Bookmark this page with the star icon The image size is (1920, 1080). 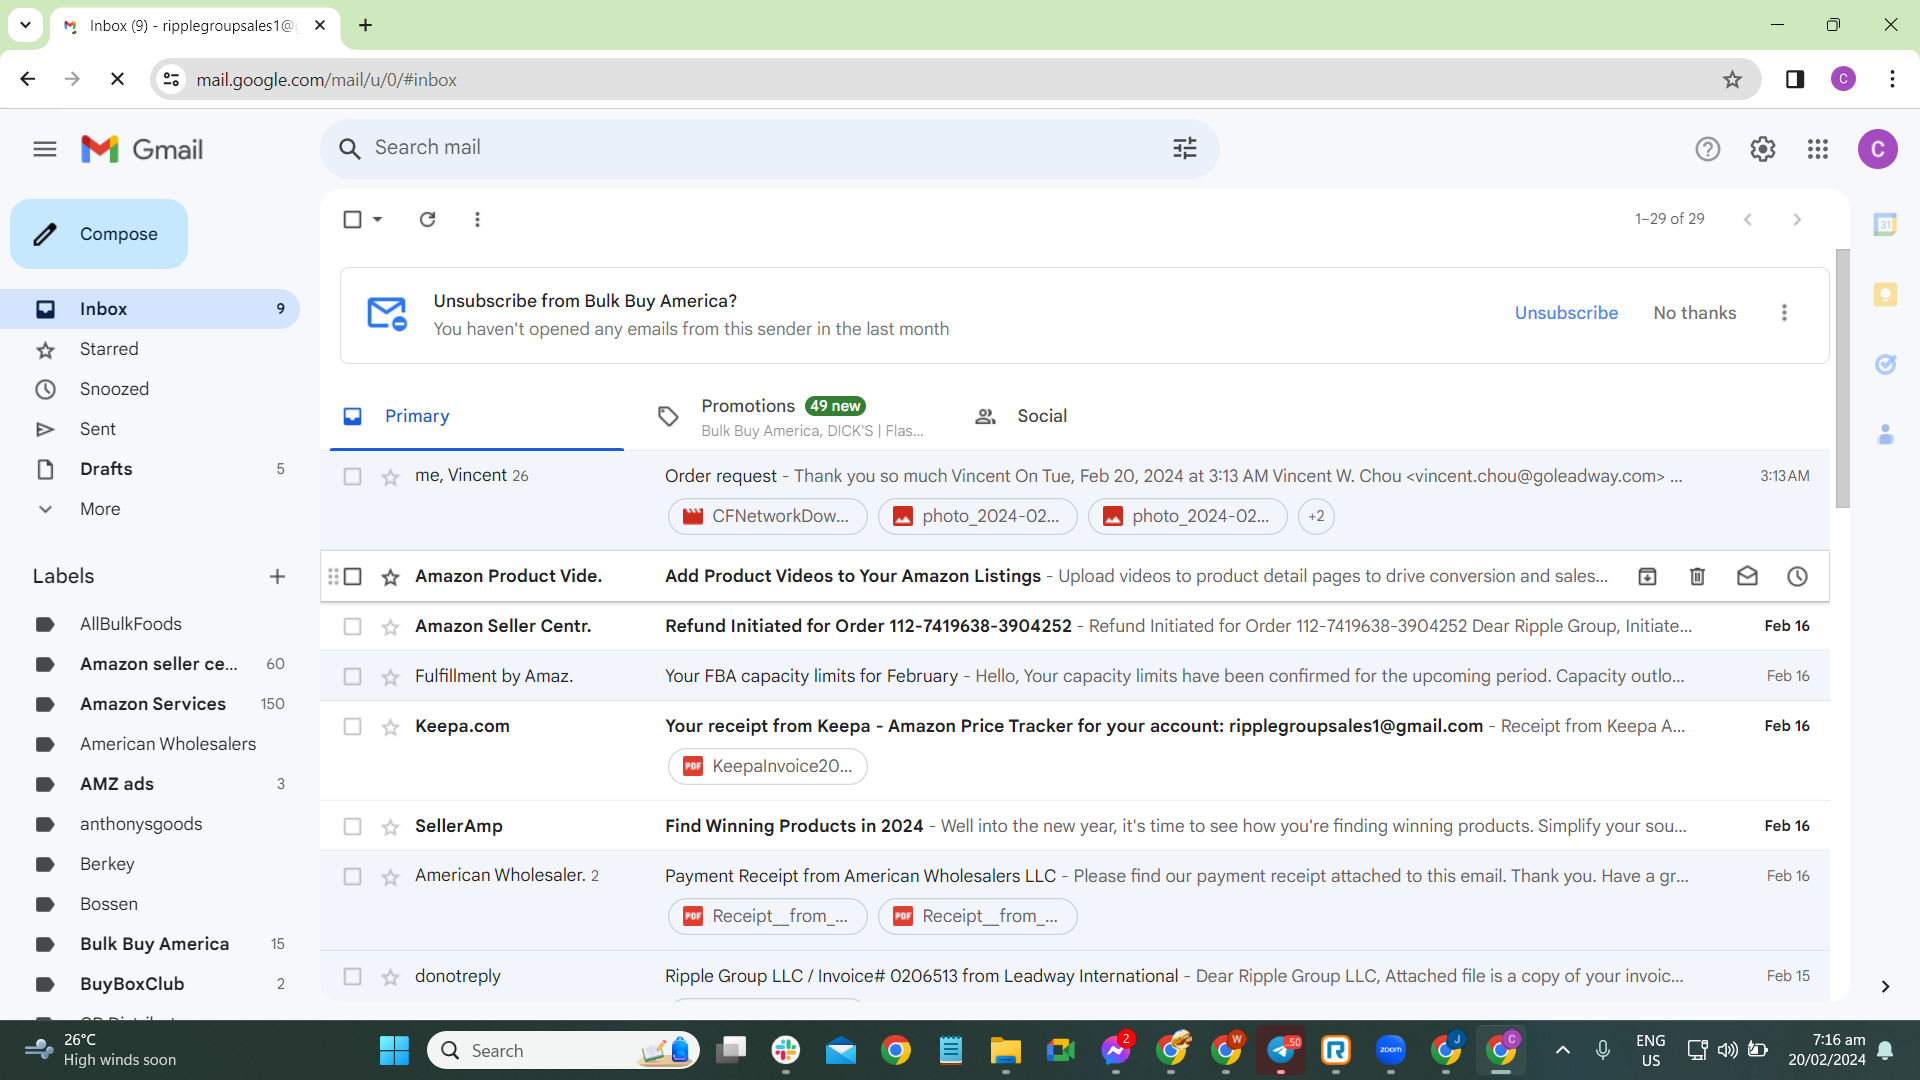click(1732, 79)
